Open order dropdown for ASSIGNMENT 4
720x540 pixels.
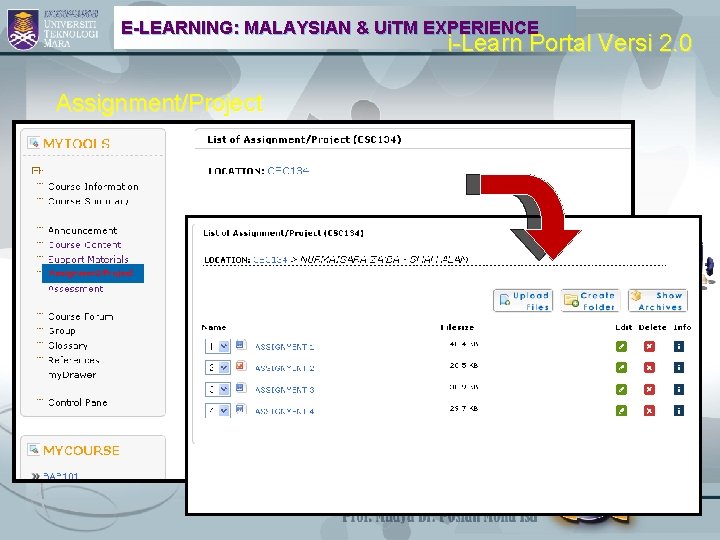tap(218, 411)
